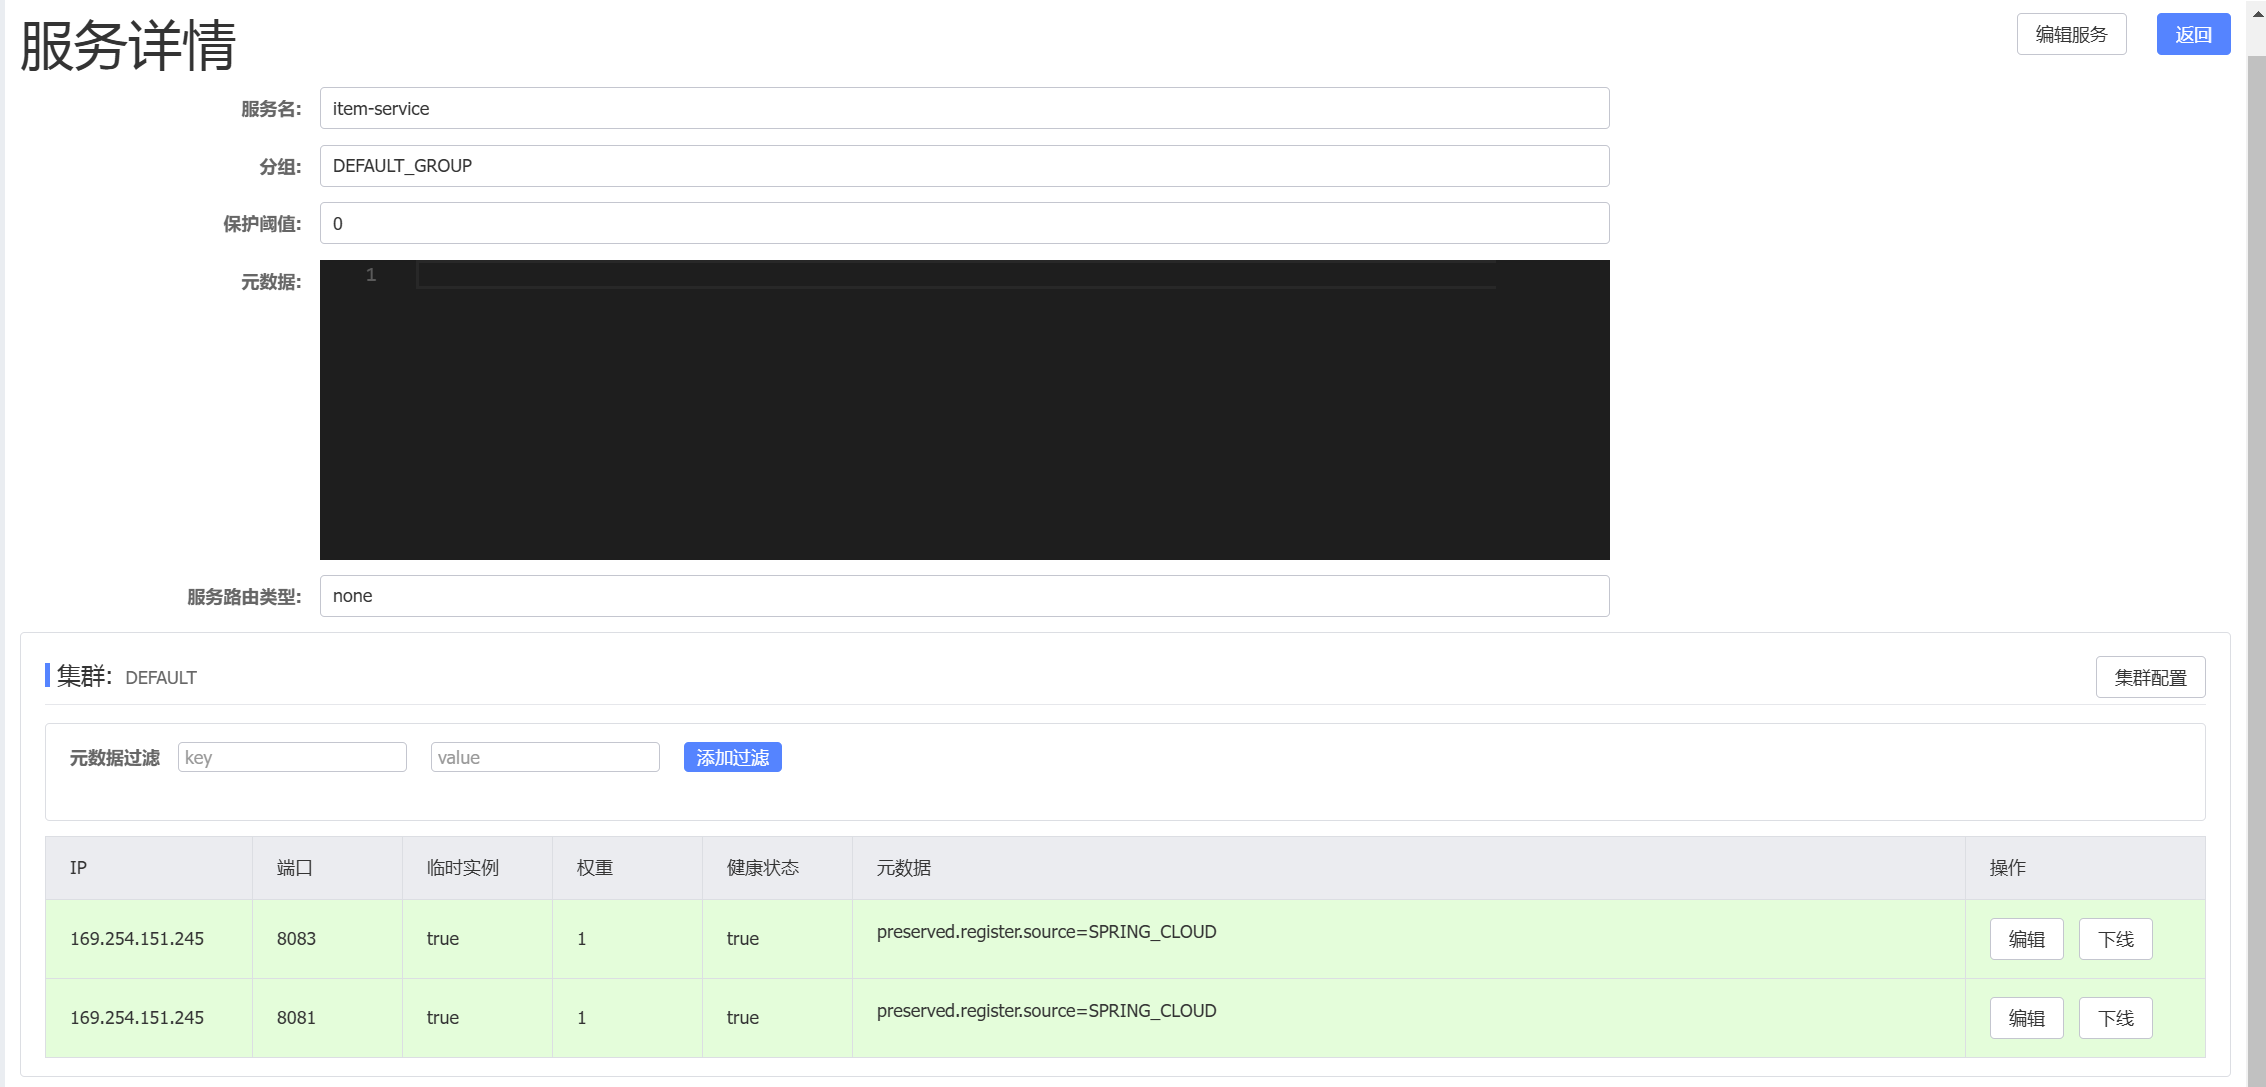Click the 添加过滤 button
The width and height of the screenshot is (2266, 1087).
(732, 758)
